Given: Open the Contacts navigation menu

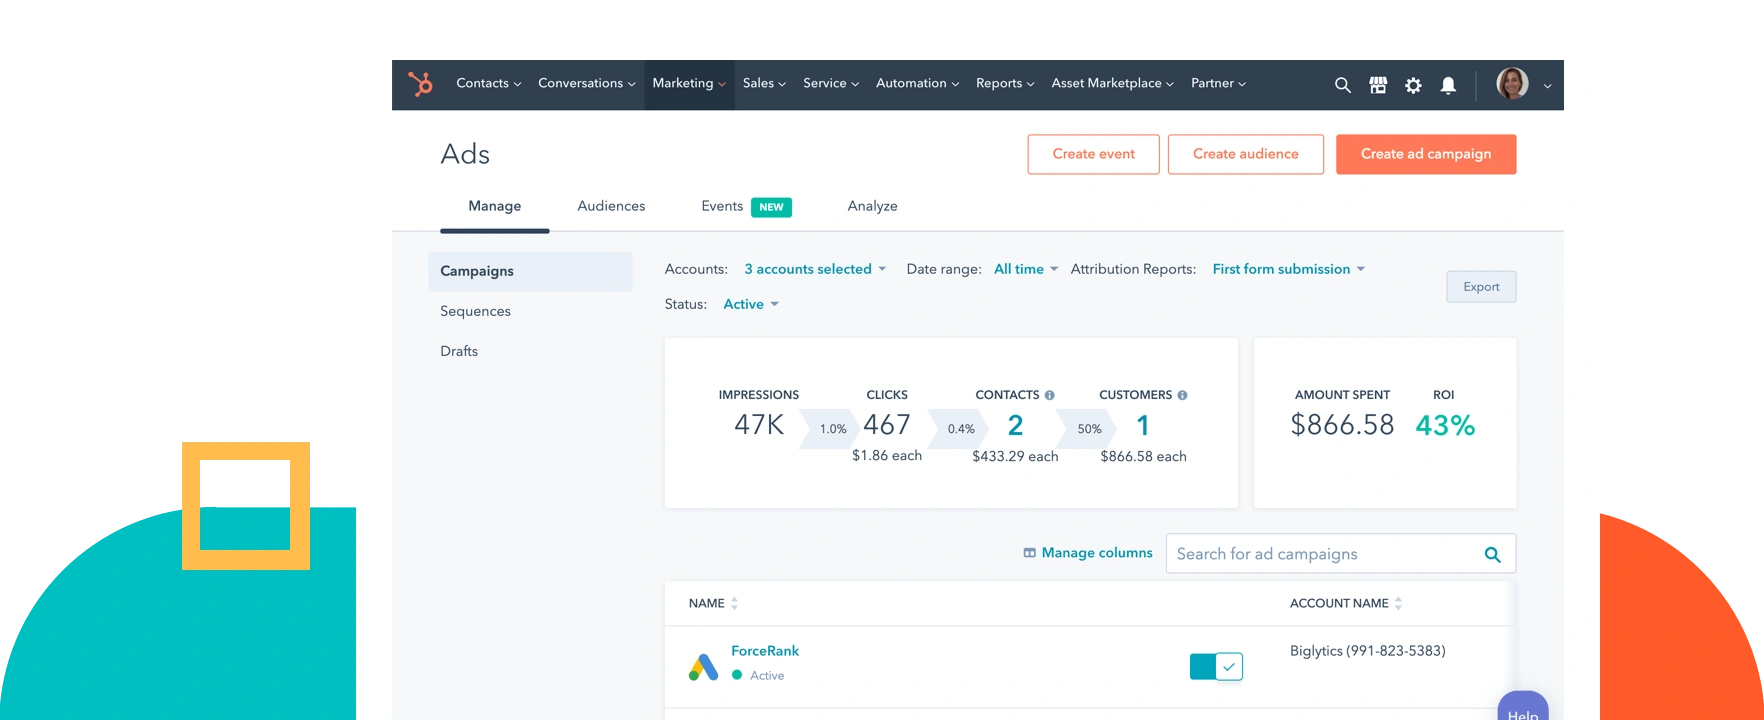Looking at the screenshot, I should pos(489,83).
